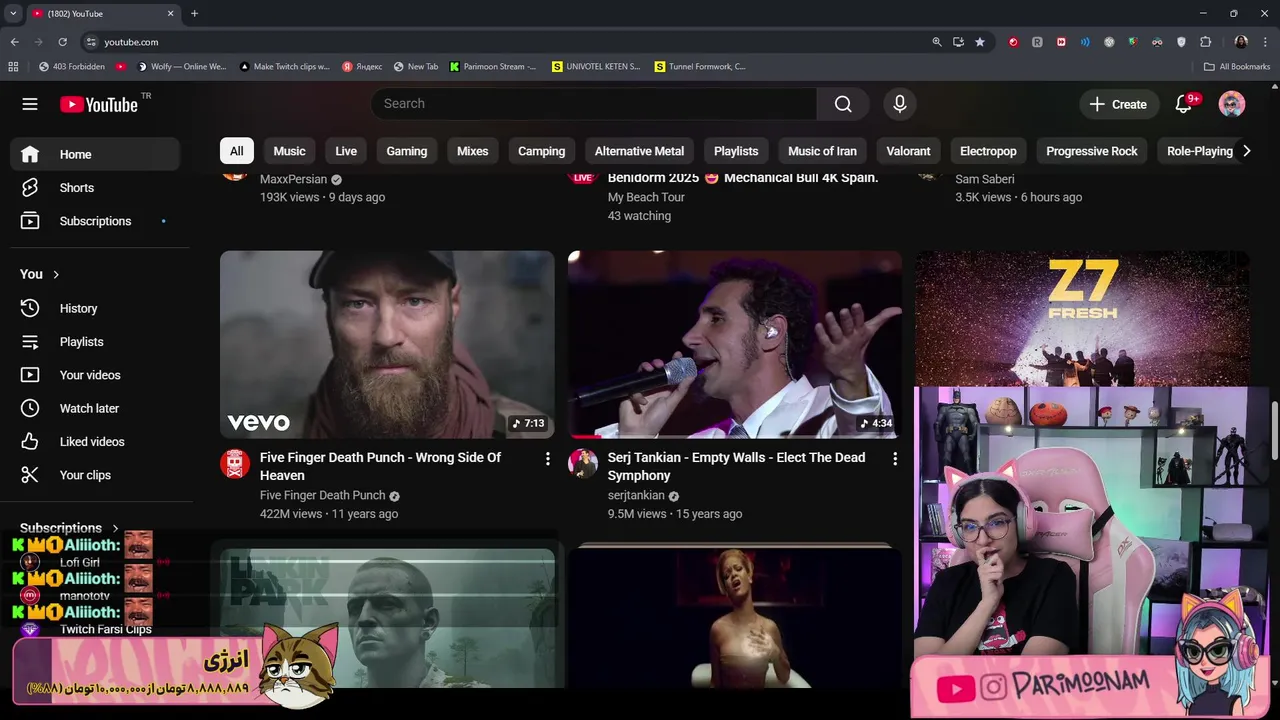
Task: Expand the sidebar Subscriptions heading chevron
Action: (x=115, y=528)
